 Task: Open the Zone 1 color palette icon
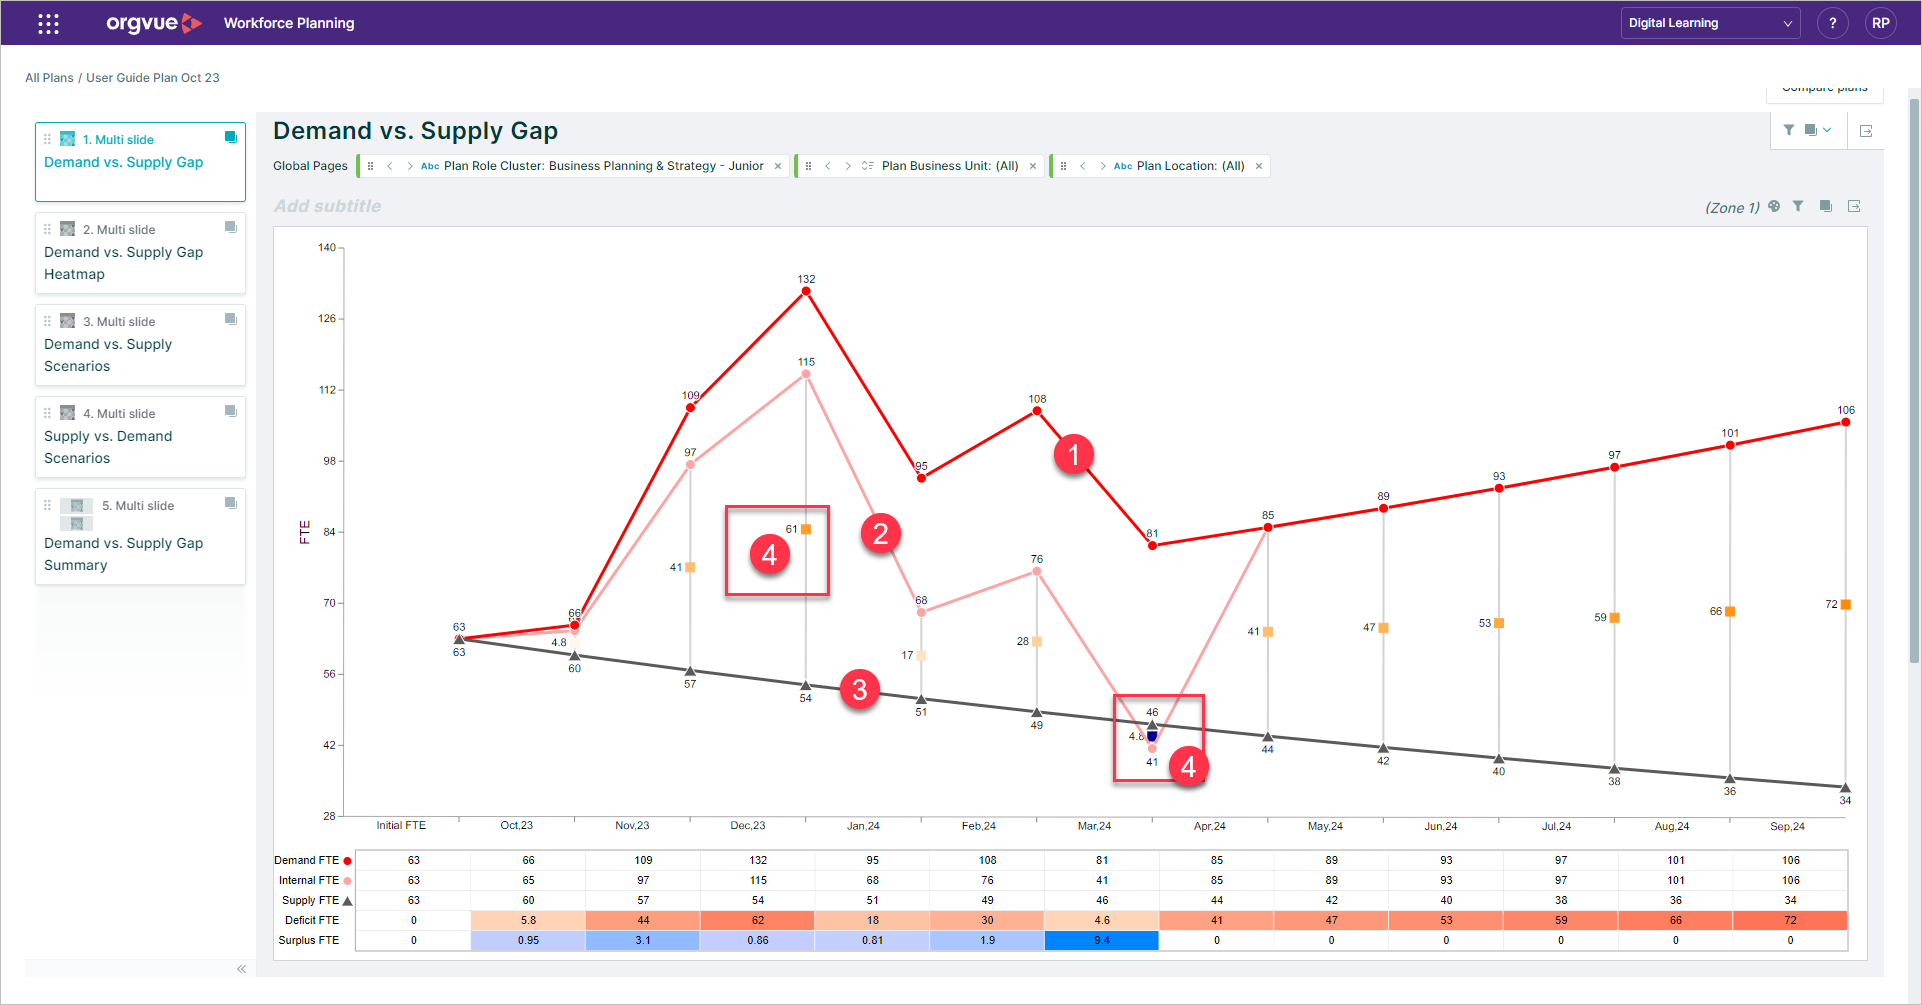(x=1775, y=206)
